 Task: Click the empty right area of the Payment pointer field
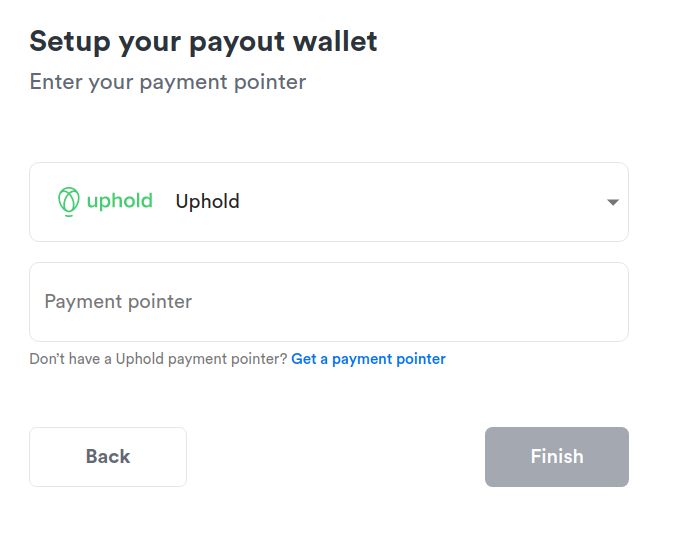500,302
